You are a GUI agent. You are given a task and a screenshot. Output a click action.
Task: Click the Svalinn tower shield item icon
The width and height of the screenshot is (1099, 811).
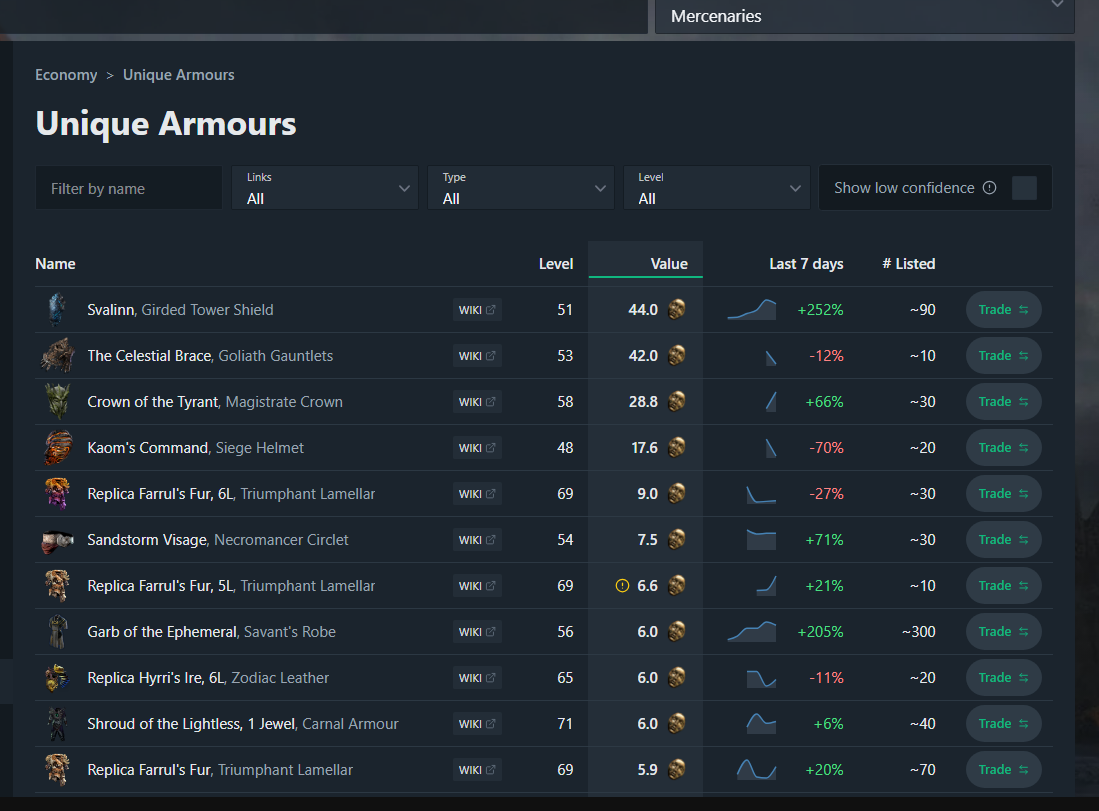click(x=57, y=310)
